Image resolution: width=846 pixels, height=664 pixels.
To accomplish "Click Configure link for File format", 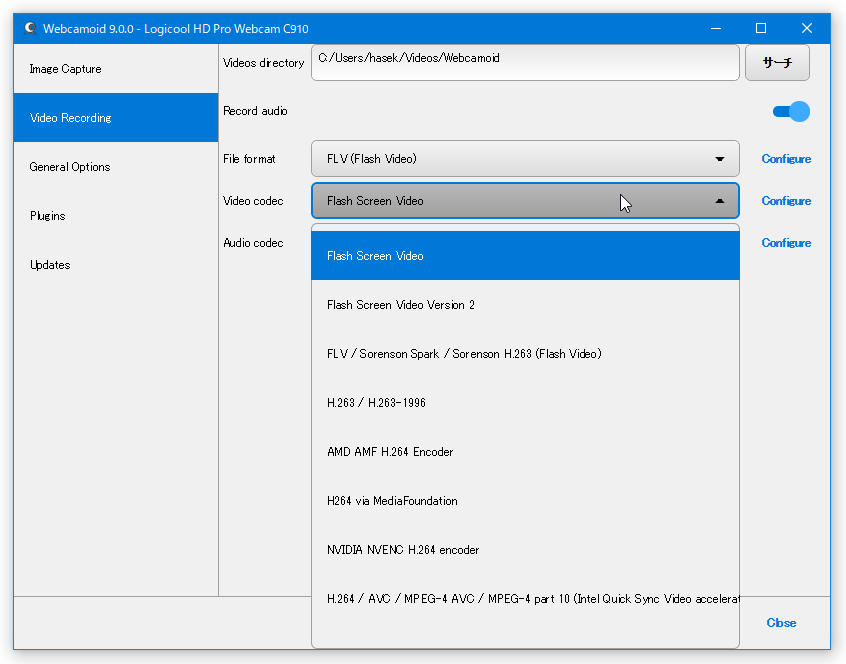I will pos(786,159).
